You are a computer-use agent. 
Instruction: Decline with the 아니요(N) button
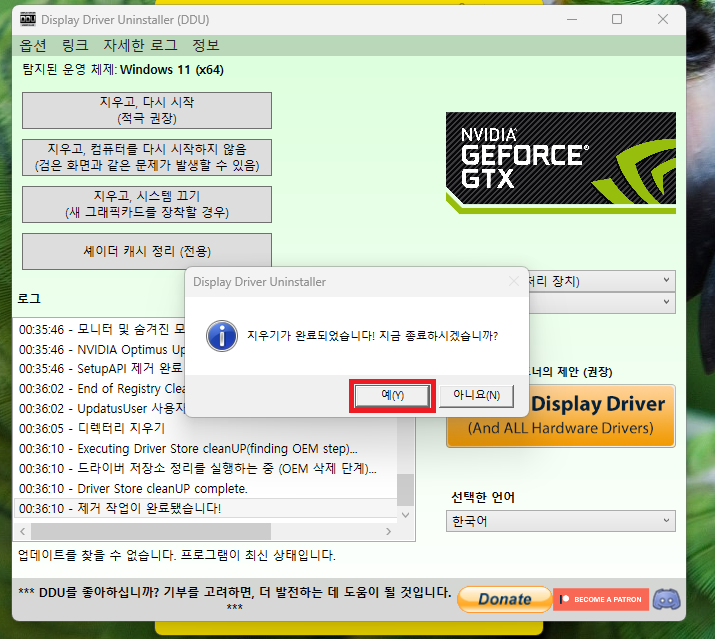(x=477, y=395)
